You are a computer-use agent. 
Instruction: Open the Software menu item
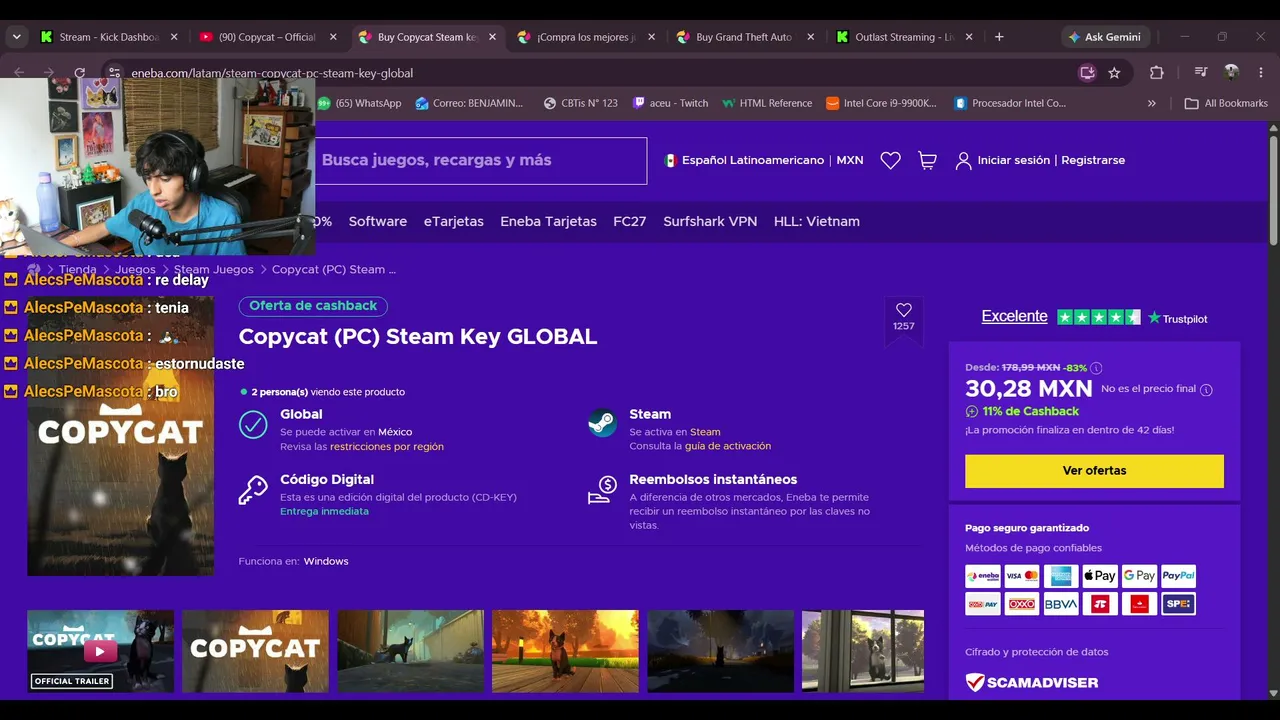click(378, 221)
